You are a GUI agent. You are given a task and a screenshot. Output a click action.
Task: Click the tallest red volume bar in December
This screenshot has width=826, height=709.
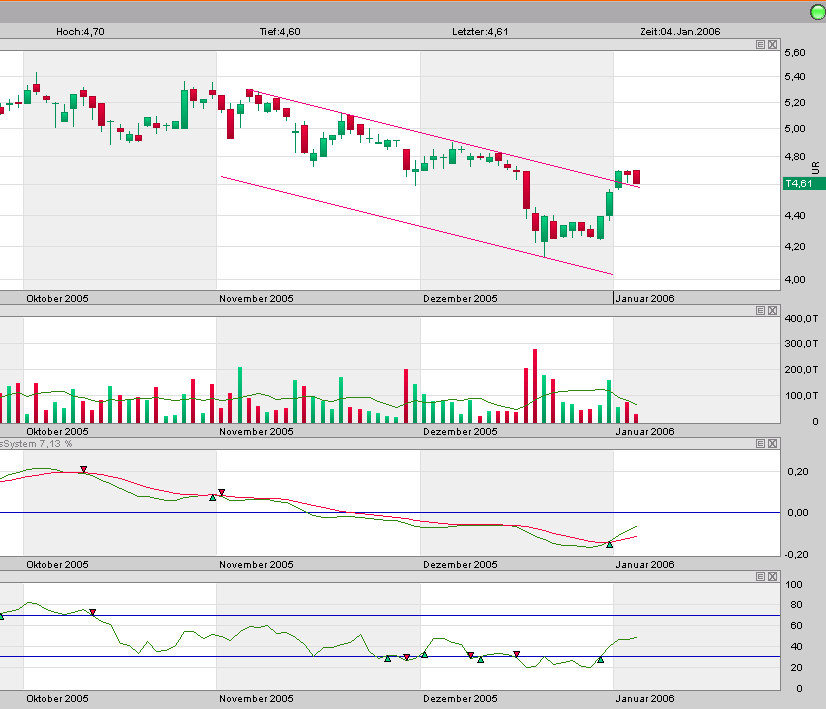point(535,386)
